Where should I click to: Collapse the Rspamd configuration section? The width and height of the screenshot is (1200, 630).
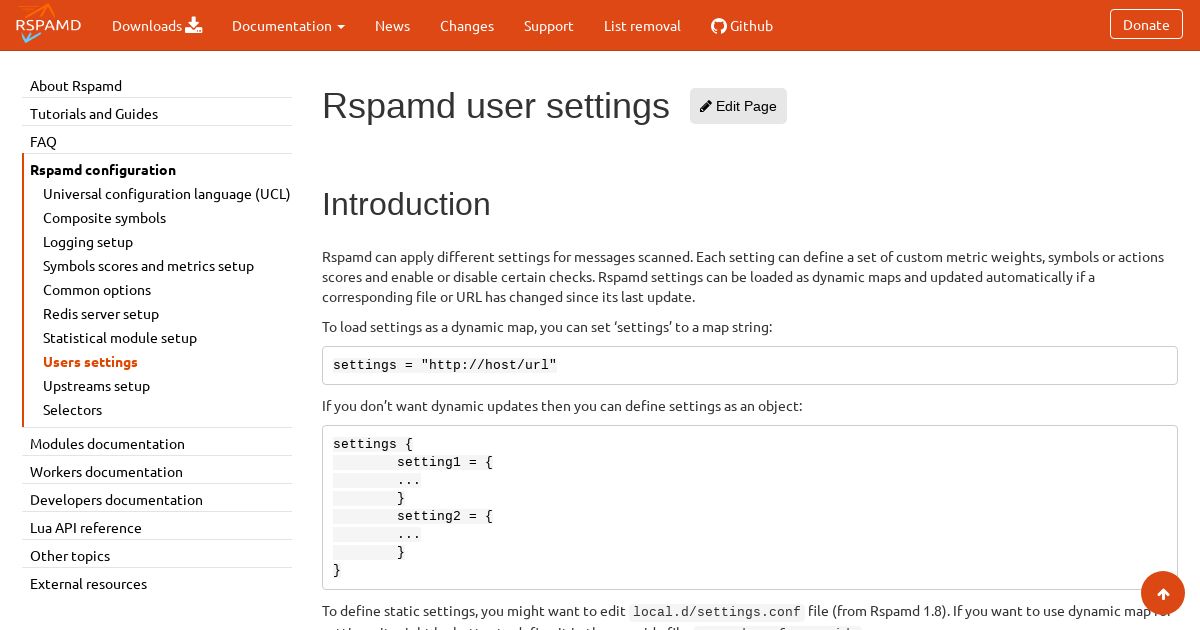(x=103, y=170)
